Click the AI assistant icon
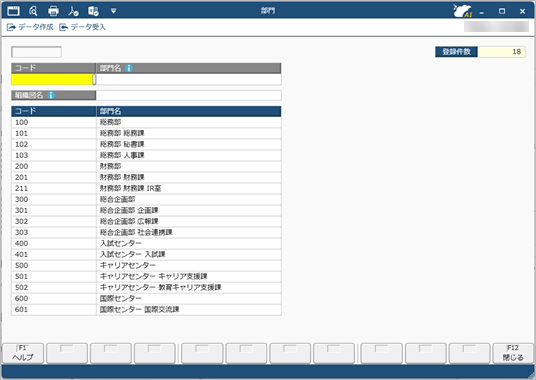 [x=463, y=11]
